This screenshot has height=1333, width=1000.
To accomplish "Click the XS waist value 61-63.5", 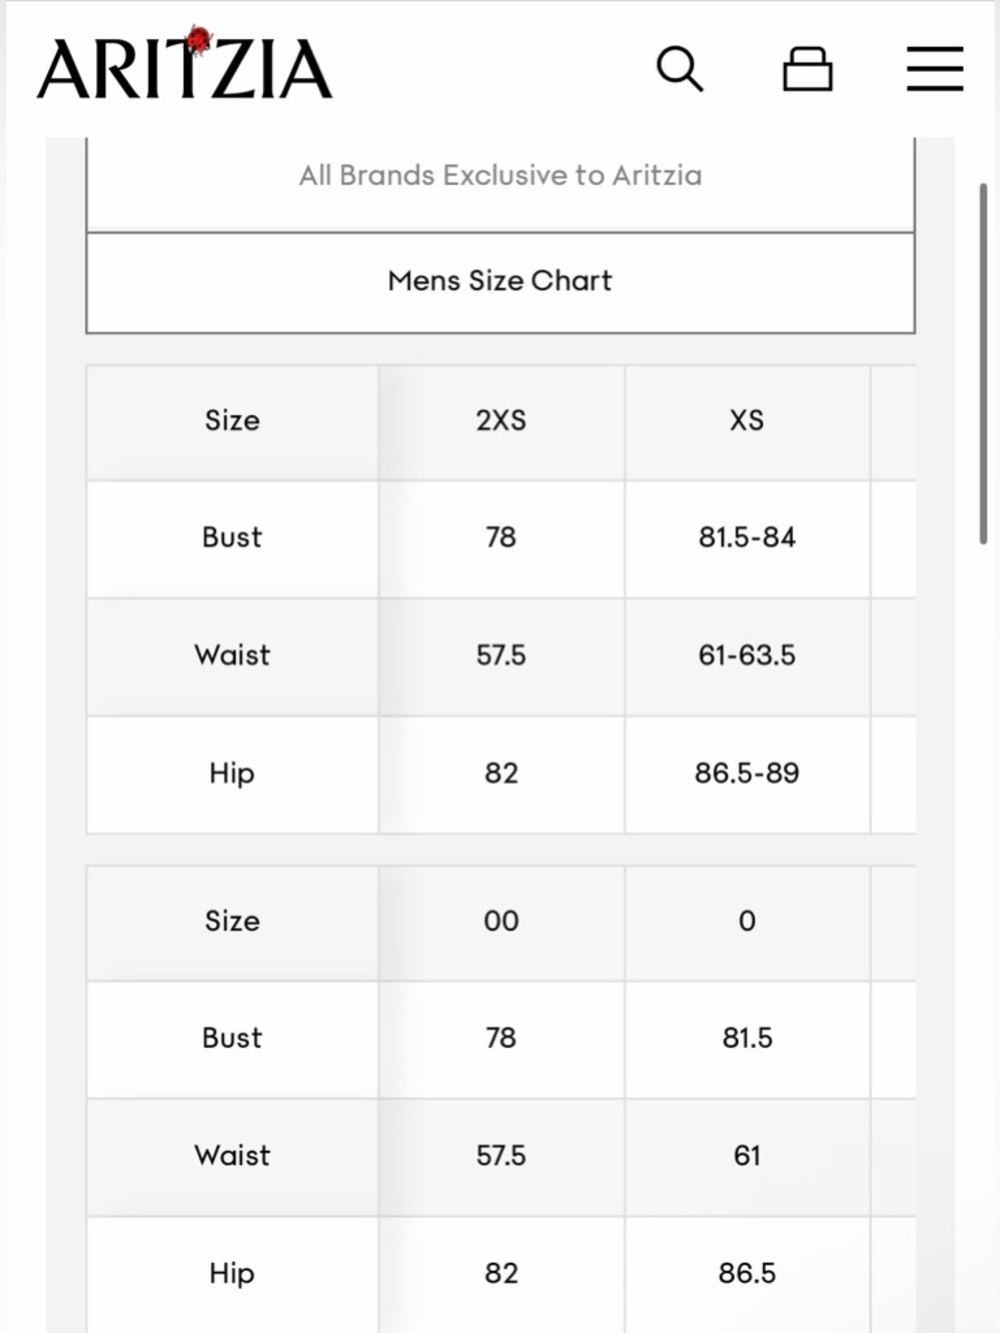I will coord(747,656).
